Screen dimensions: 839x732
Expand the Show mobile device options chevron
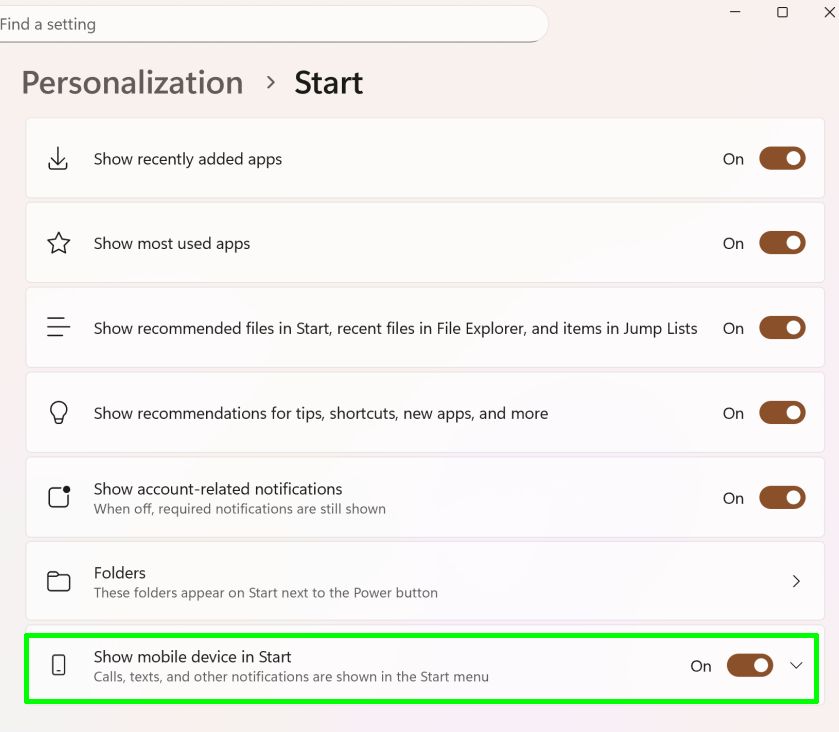click(x=796, y=665)
